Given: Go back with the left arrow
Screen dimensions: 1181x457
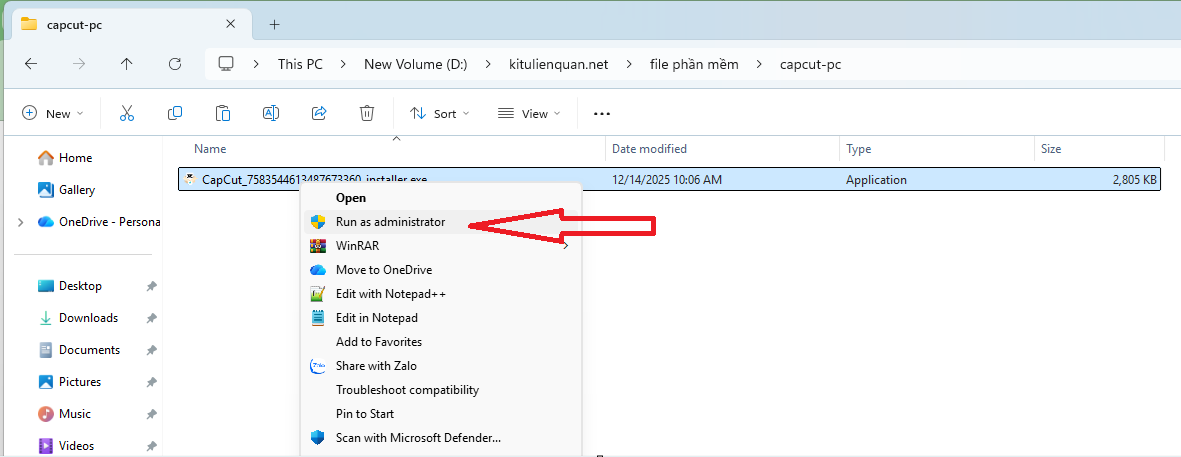Looking at the screenshot, I should pyautogui.click(x=31, y=64).
